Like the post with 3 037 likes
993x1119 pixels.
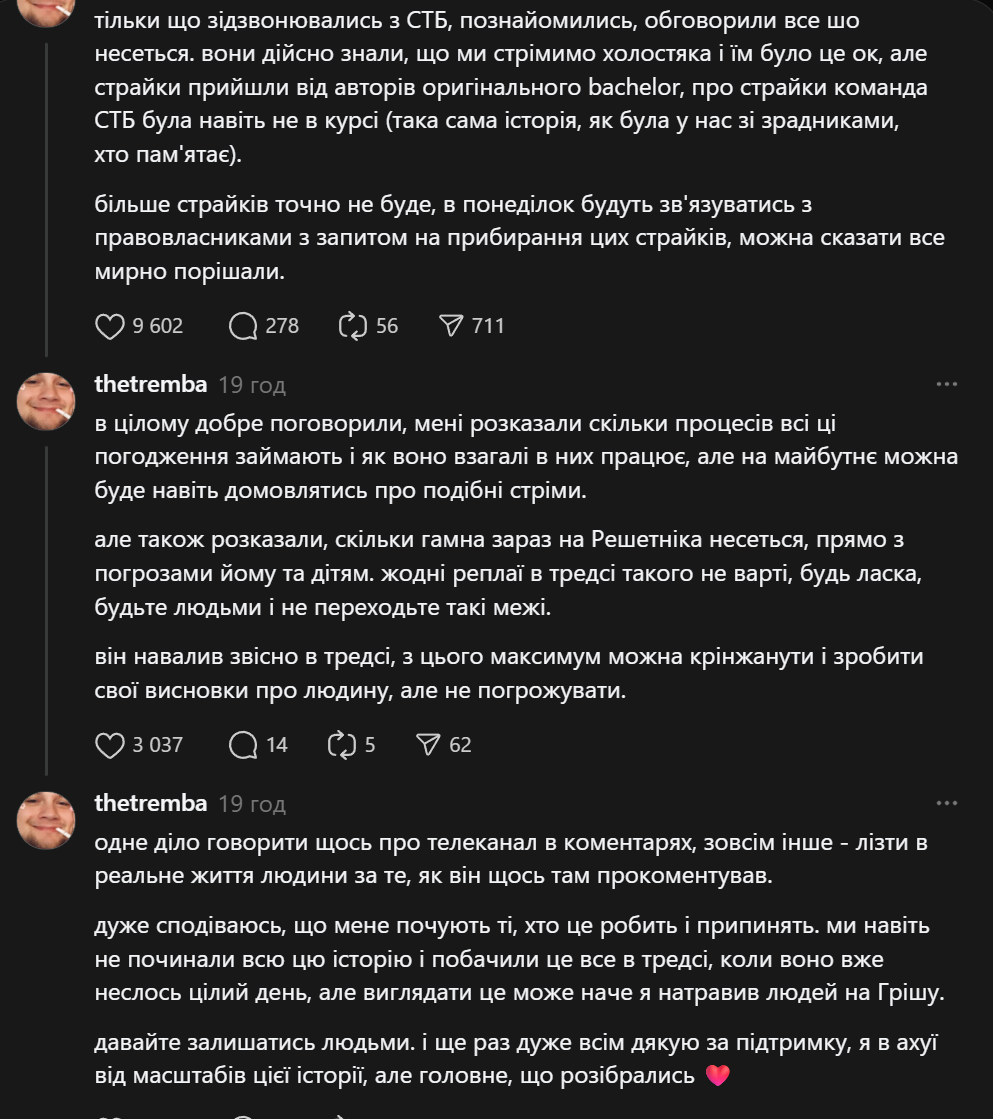(x=108, y=745)
